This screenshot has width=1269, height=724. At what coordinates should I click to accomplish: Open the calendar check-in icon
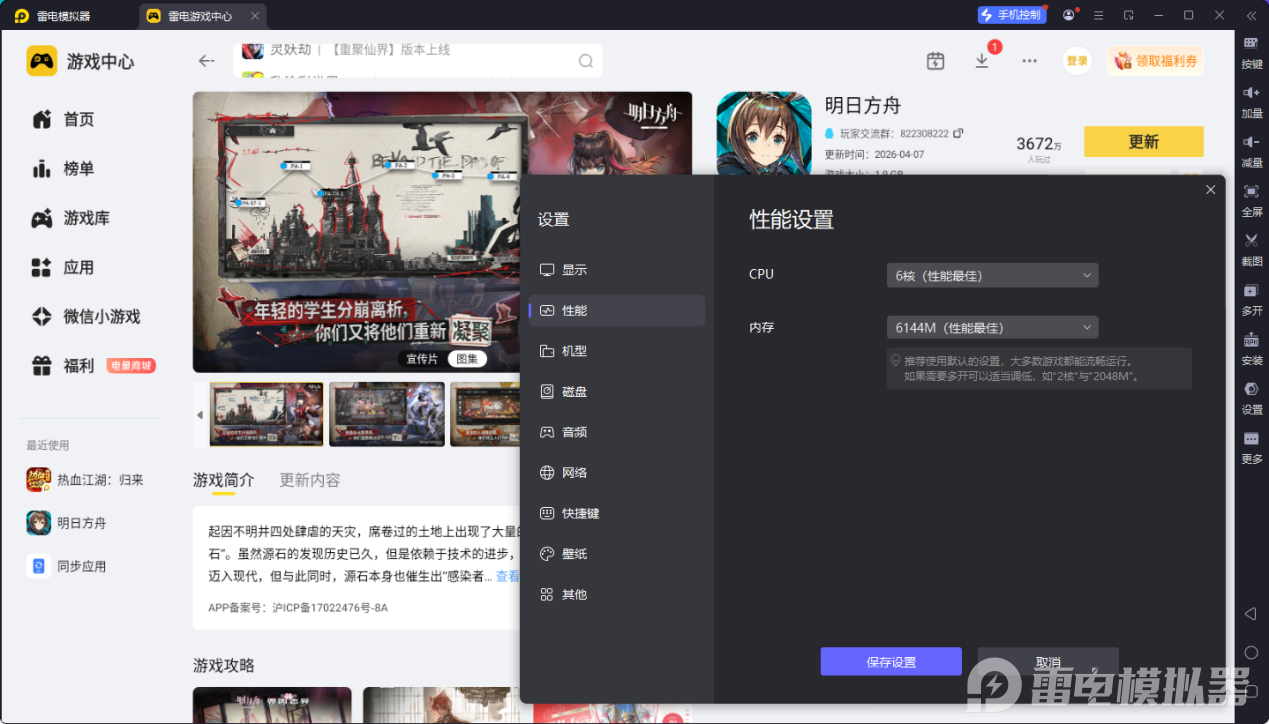tap(935, 61)
